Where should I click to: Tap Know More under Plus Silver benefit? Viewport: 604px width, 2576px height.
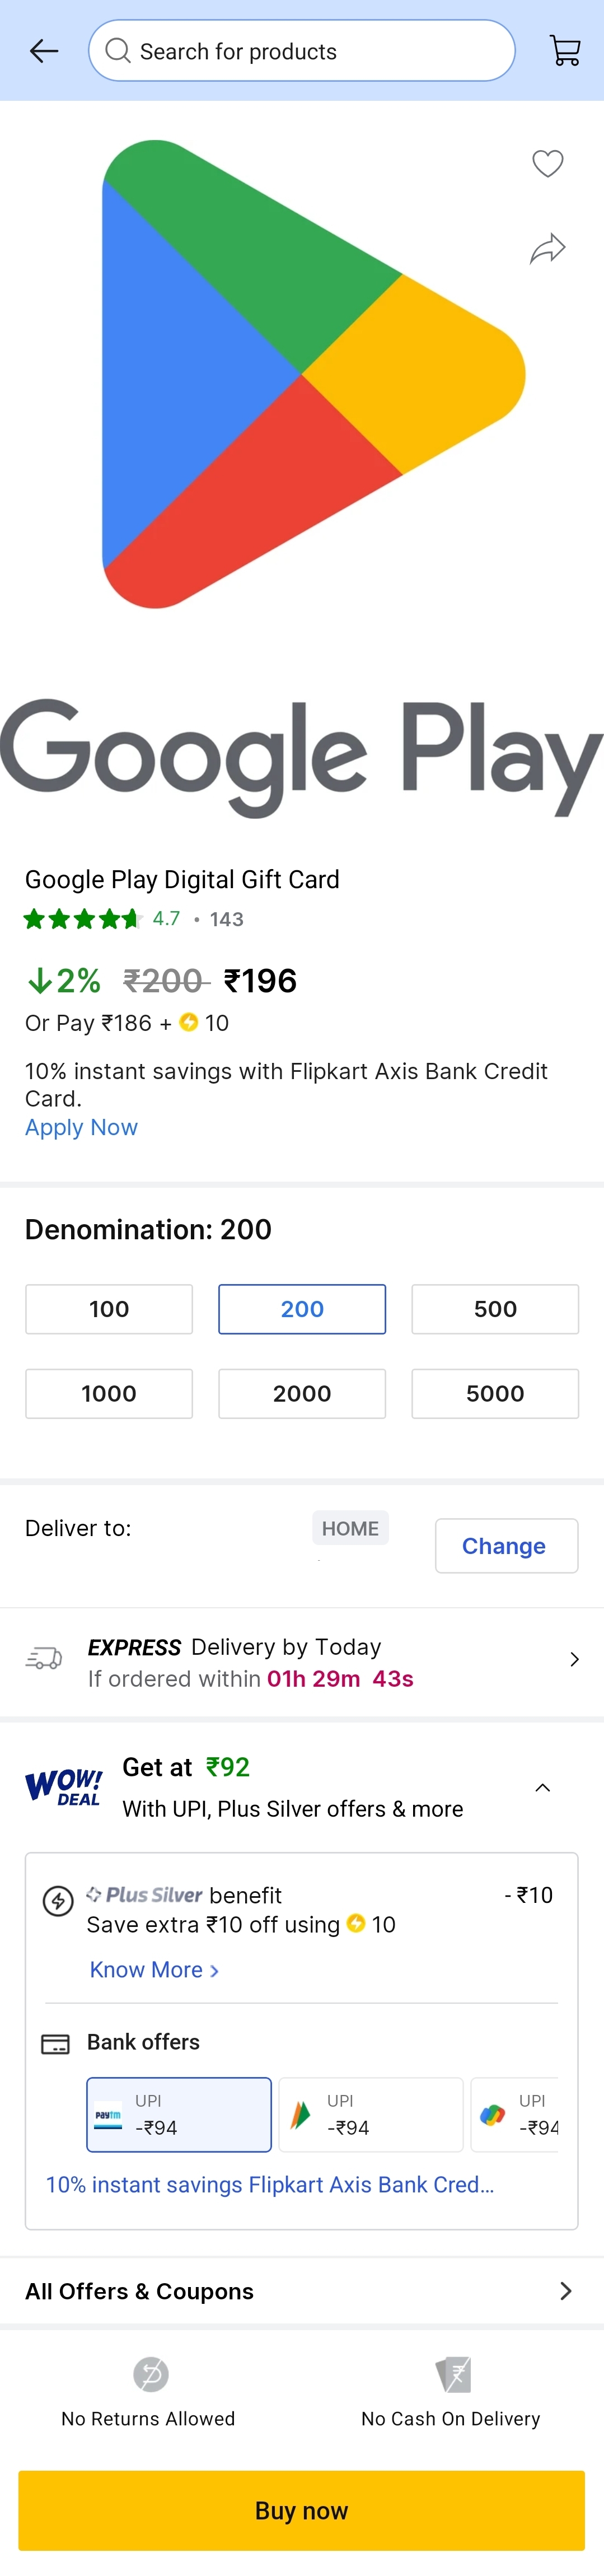pyautogui.click(x=148, y=1969)
